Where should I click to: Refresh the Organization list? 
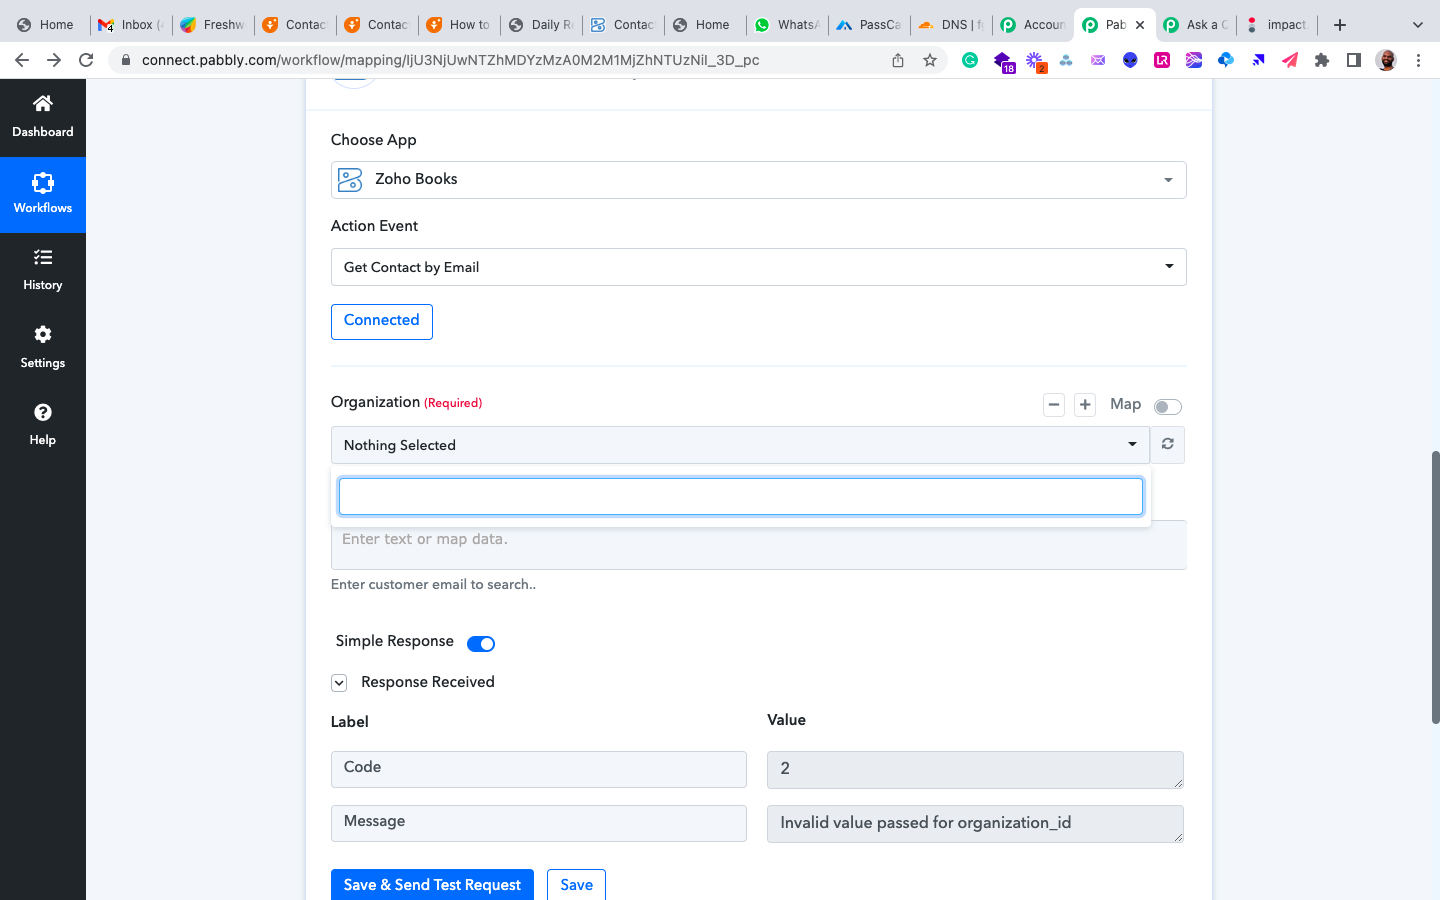[x=1167, y=444]
